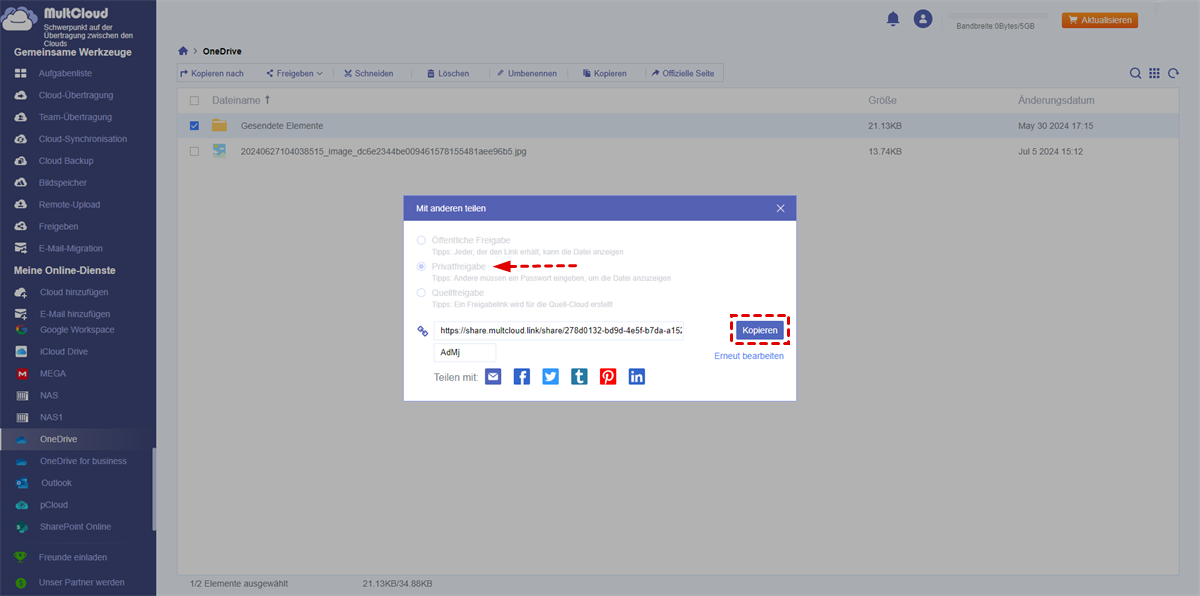Click Erneut bearbeiten link
This screenshot has width=1200, height=596.
coord(749,356)
